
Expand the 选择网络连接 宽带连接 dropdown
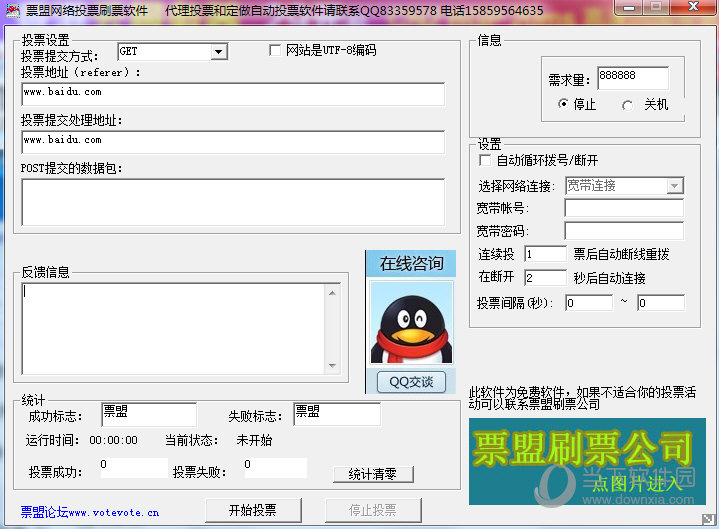[675, 186]
